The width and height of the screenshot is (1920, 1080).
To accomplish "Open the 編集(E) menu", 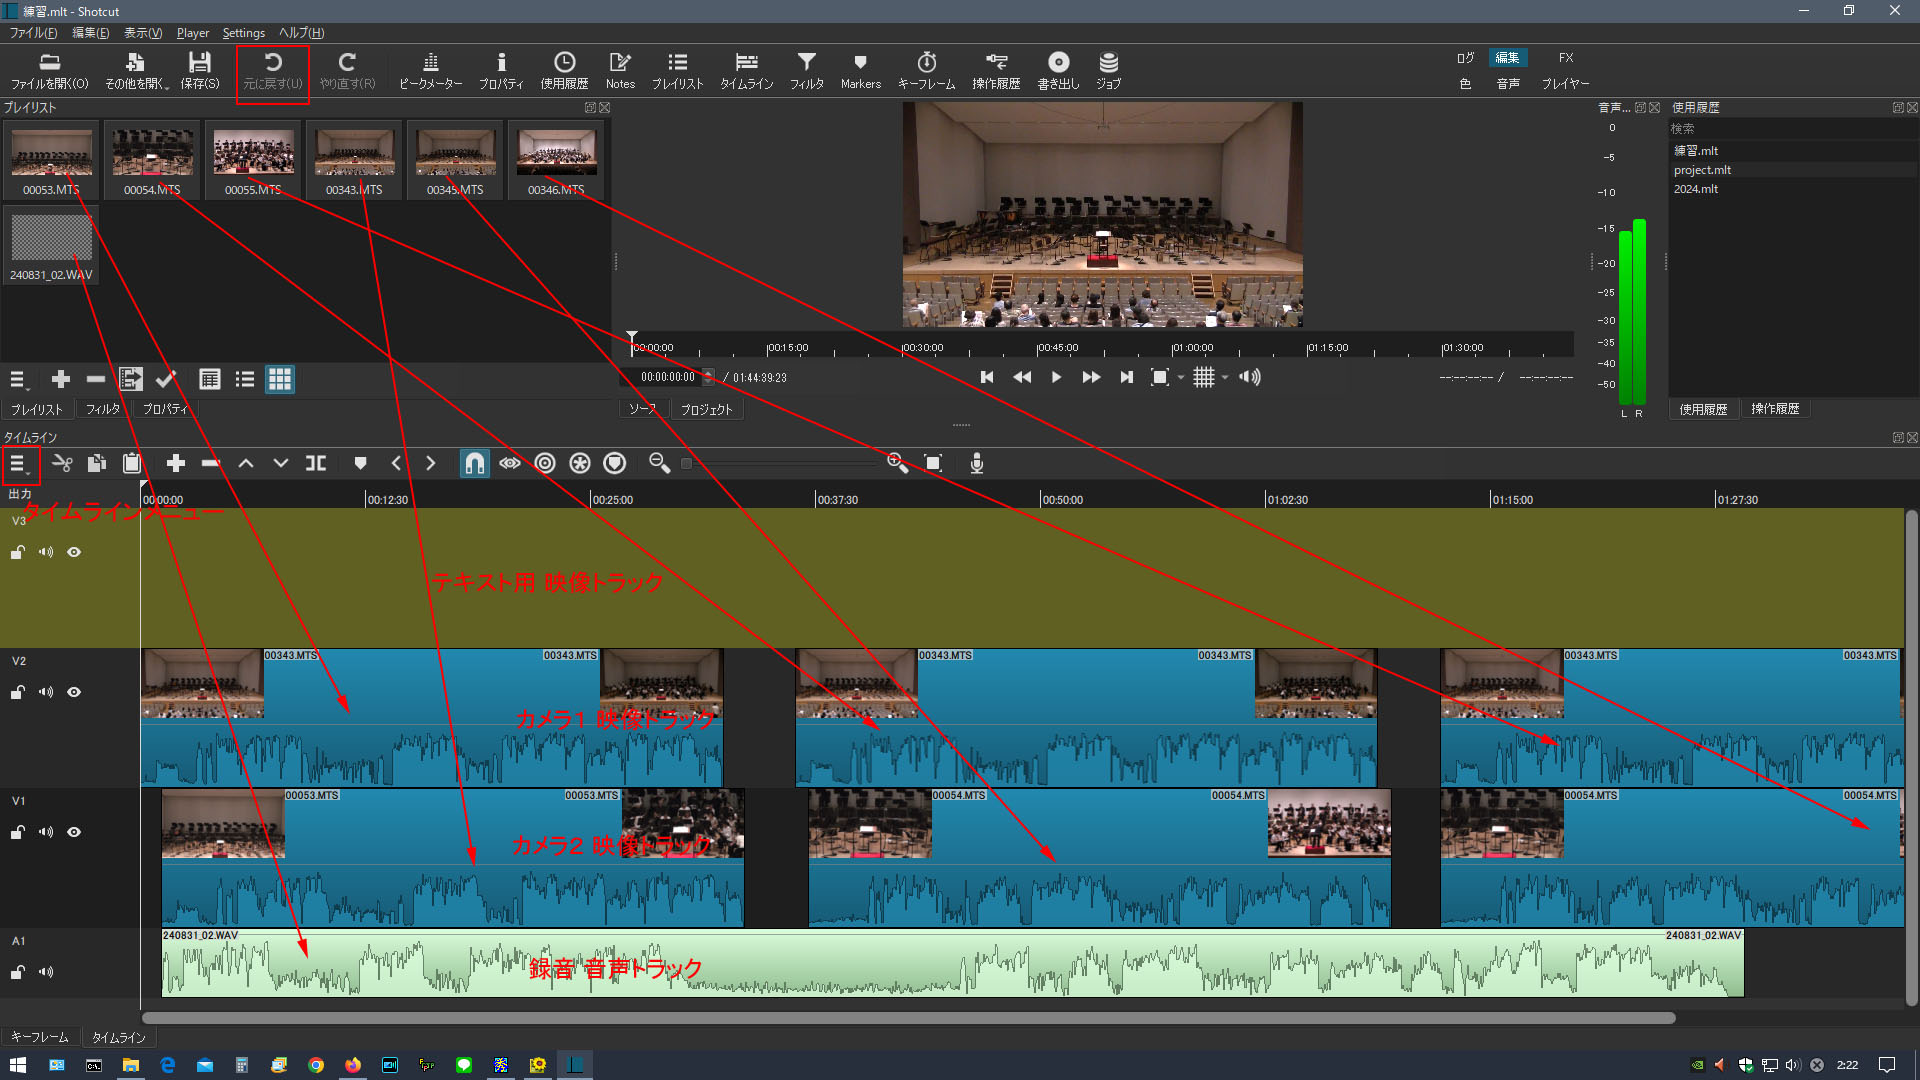I will [90, 33].
